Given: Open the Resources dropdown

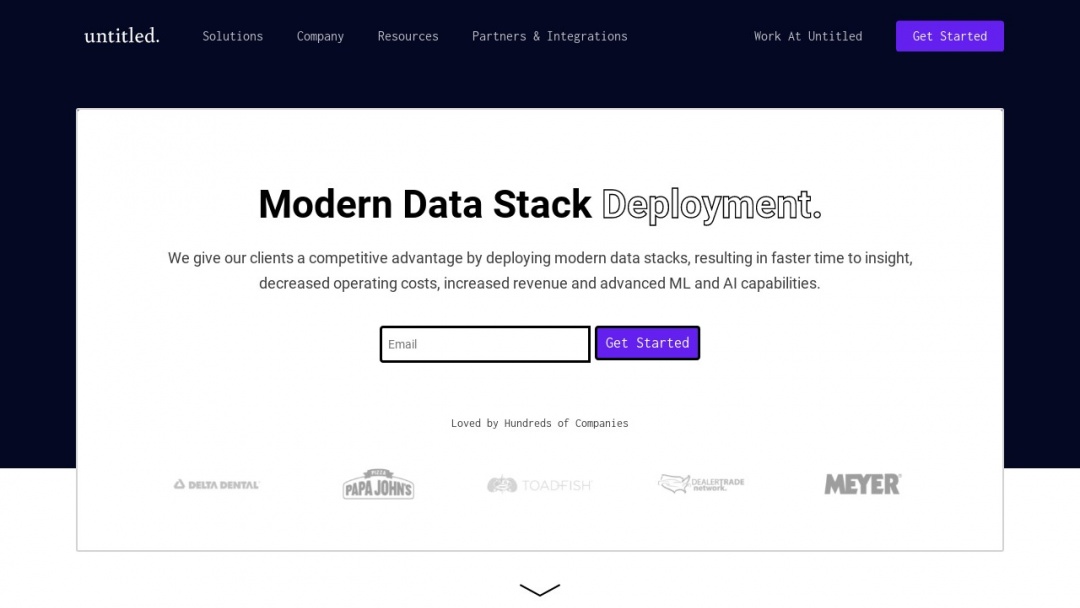Looking at the screenshot, I should point(407,36).
